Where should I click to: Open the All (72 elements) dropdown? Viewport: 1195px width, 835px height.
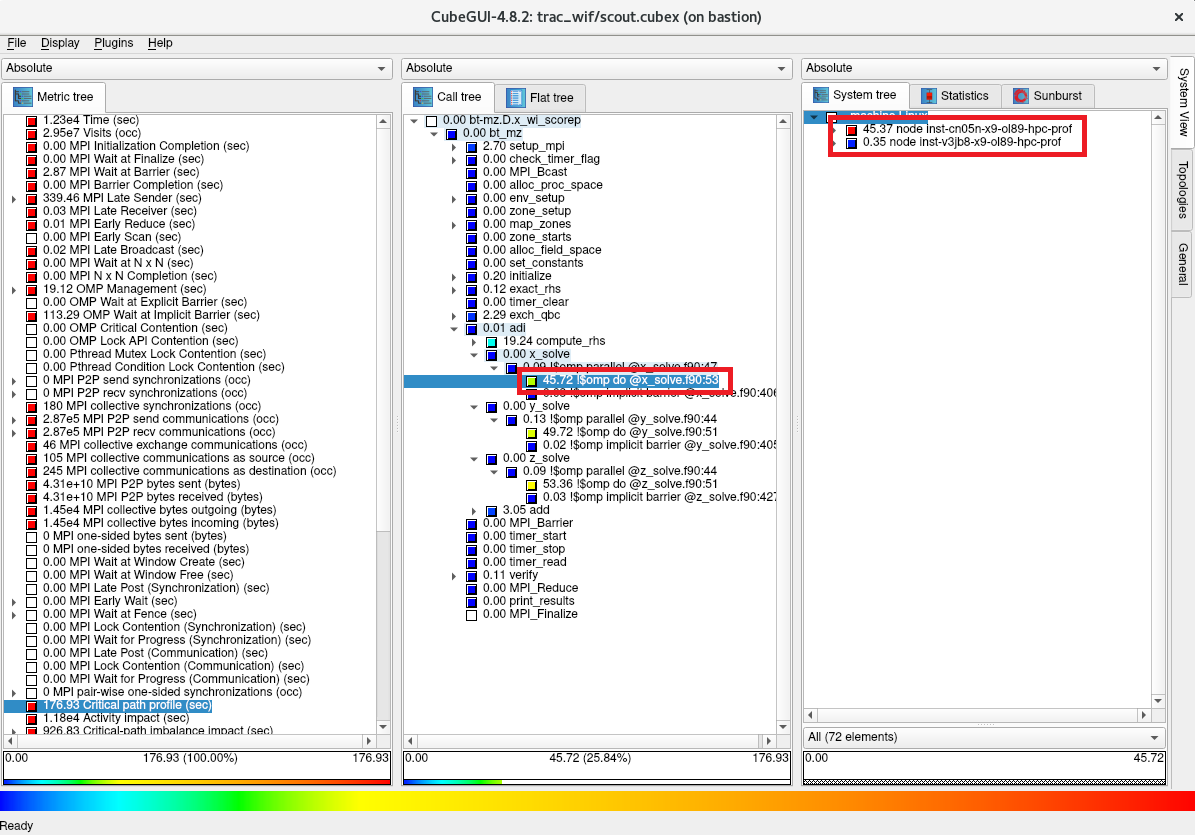point(984,737)
